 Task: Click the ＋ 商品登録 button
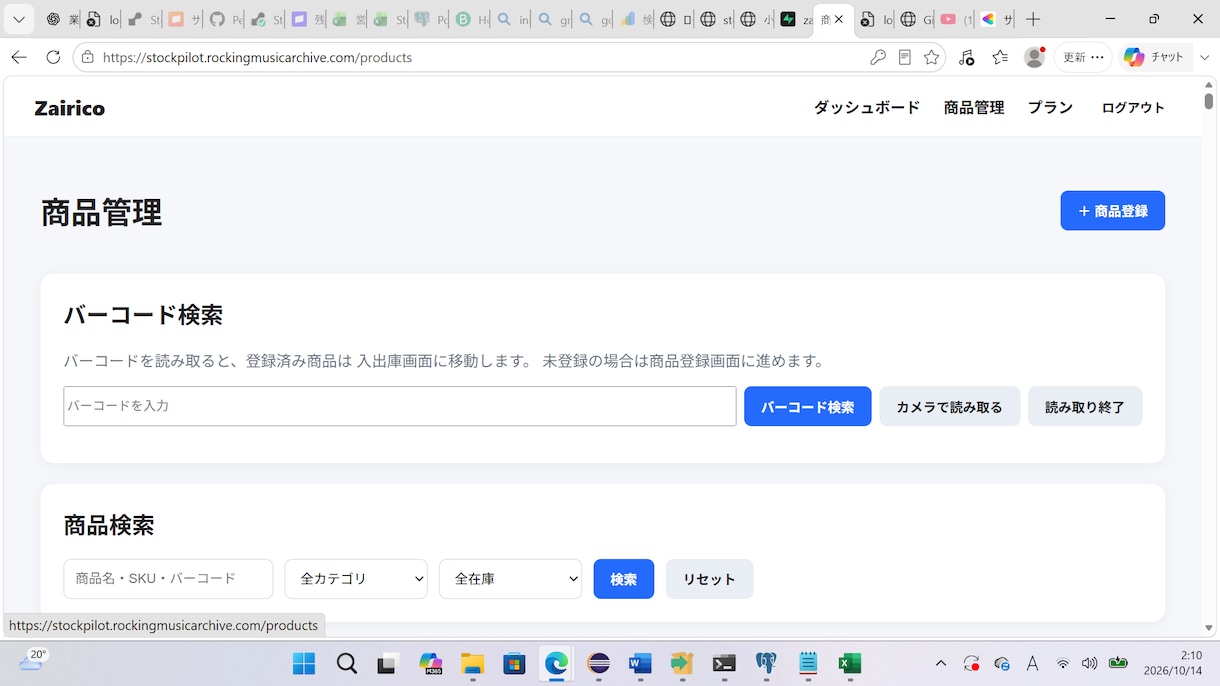(x=1113, y=211)
